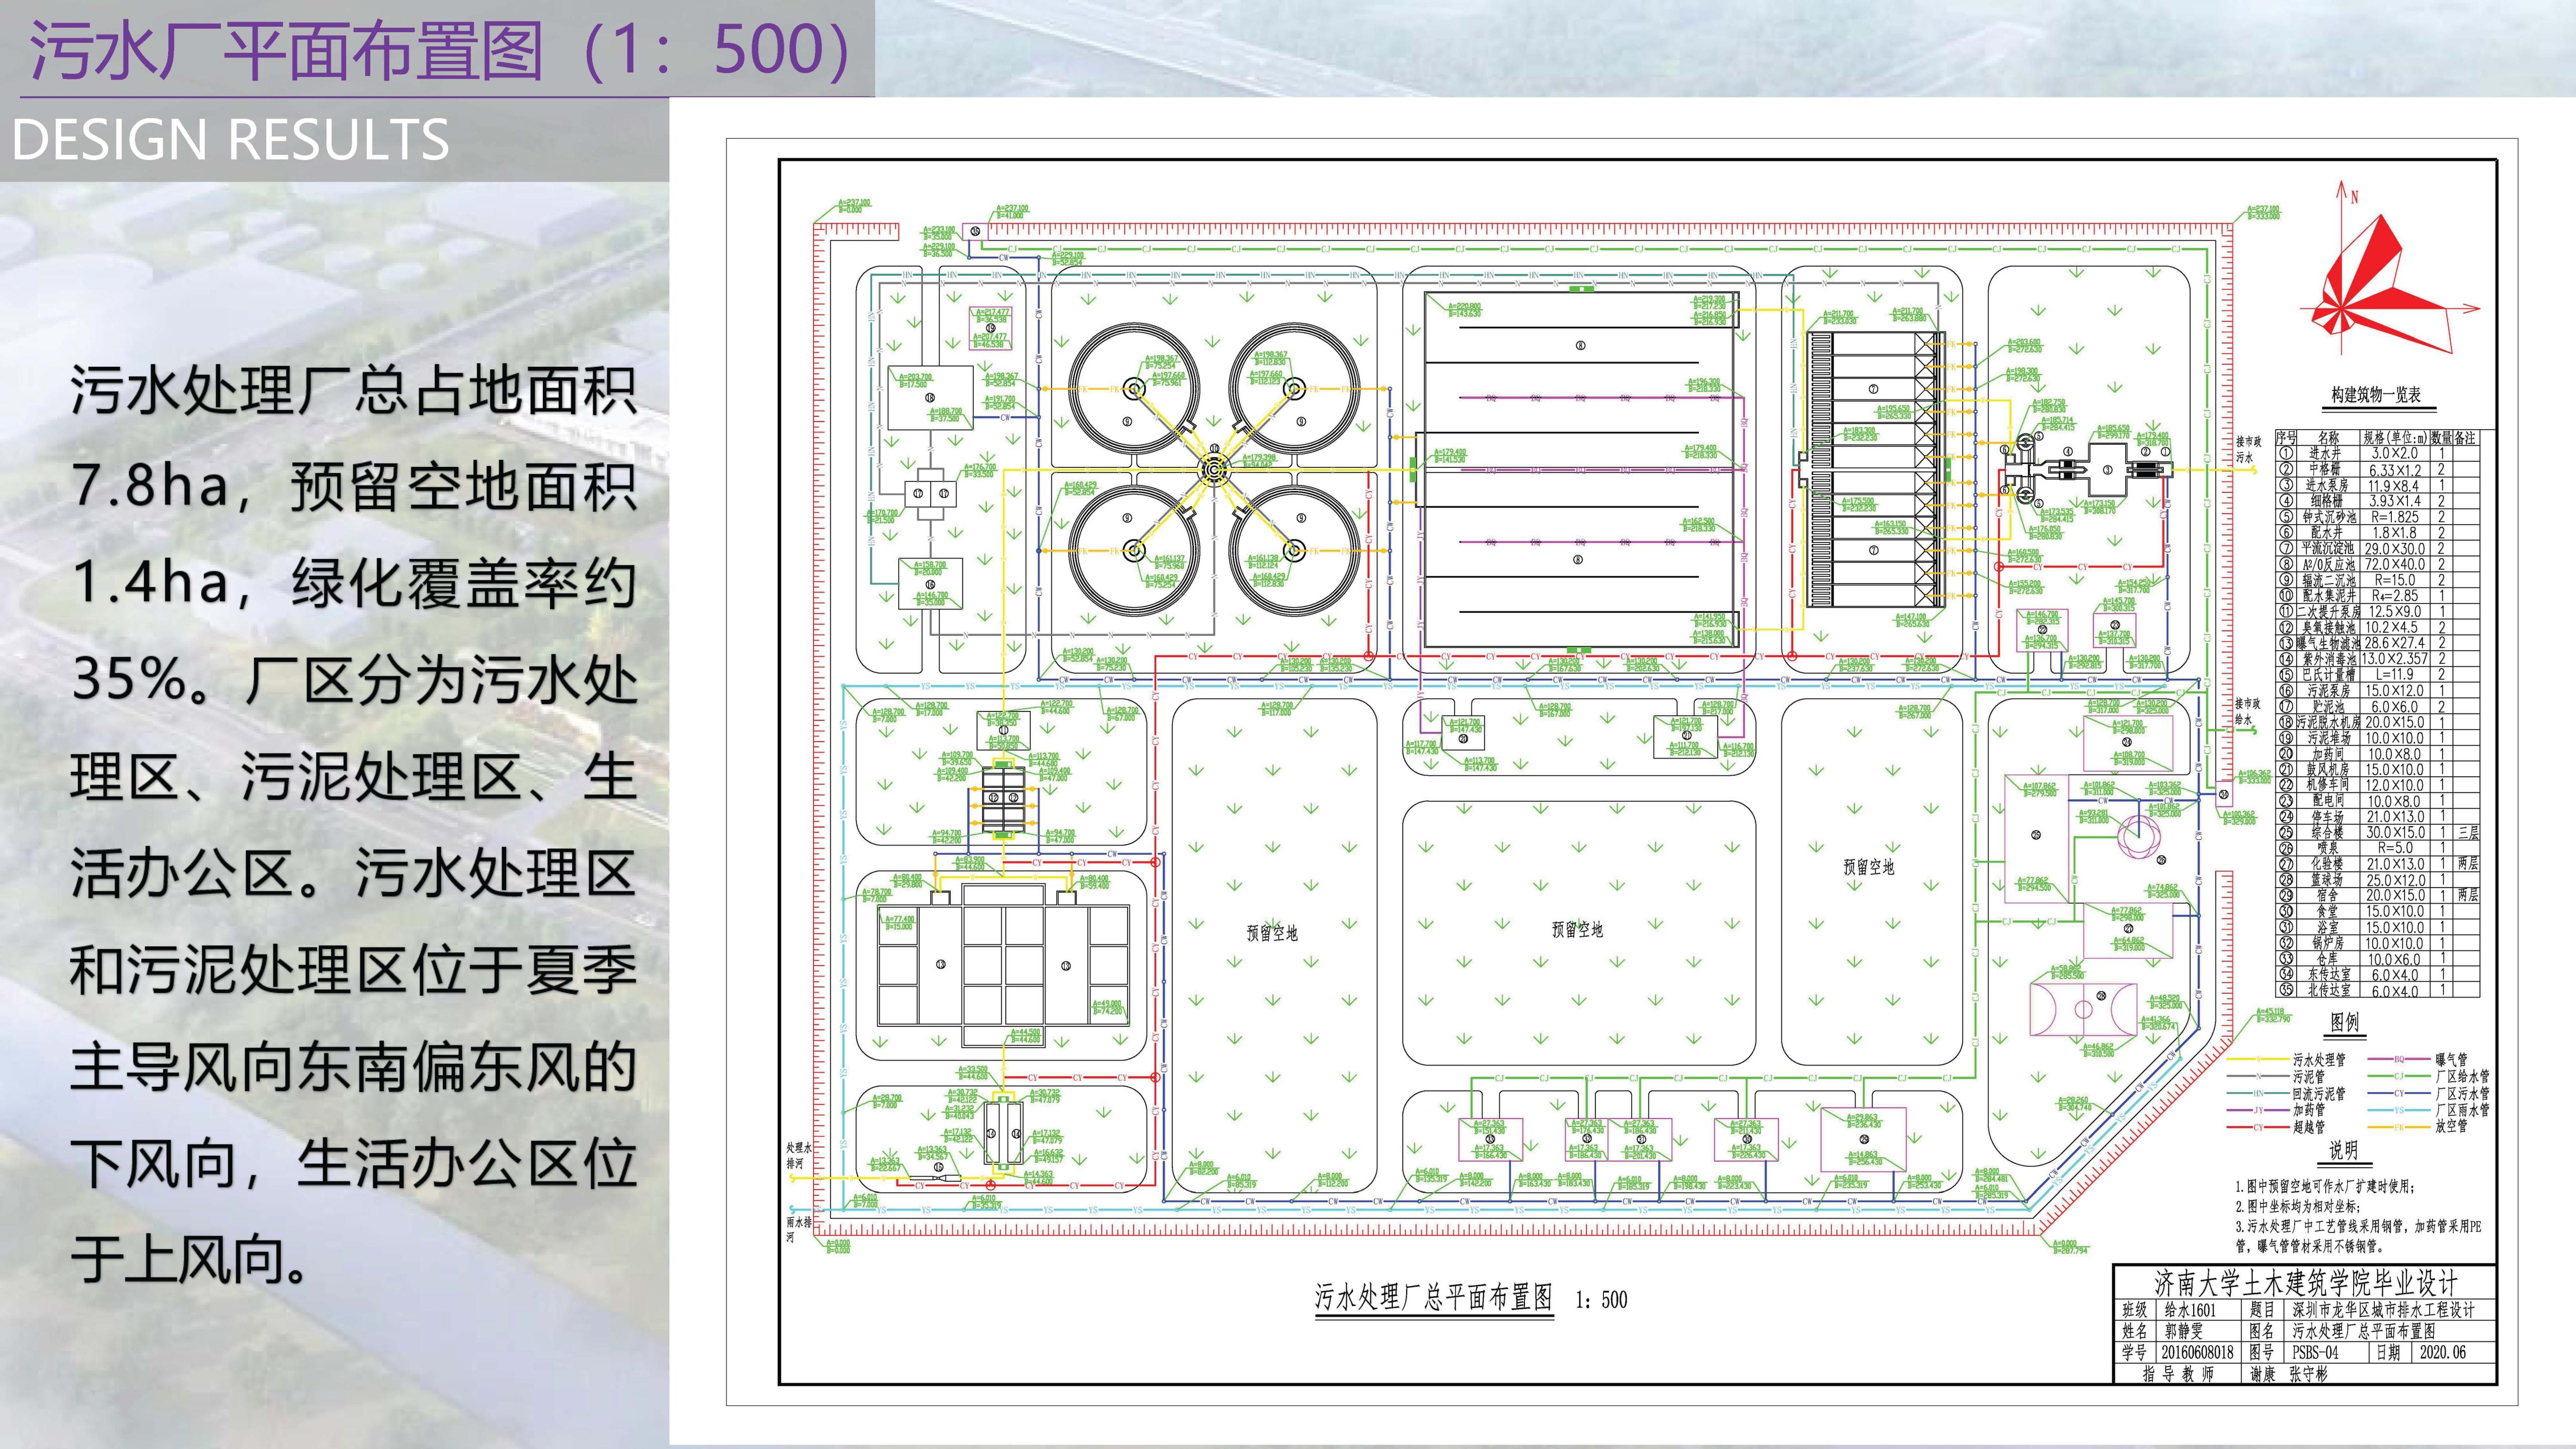Click the bottom-right circular secondary clarifier tank
Image resolution: width=2576 pixels, height=1449 pixels.
[1294, 550]
